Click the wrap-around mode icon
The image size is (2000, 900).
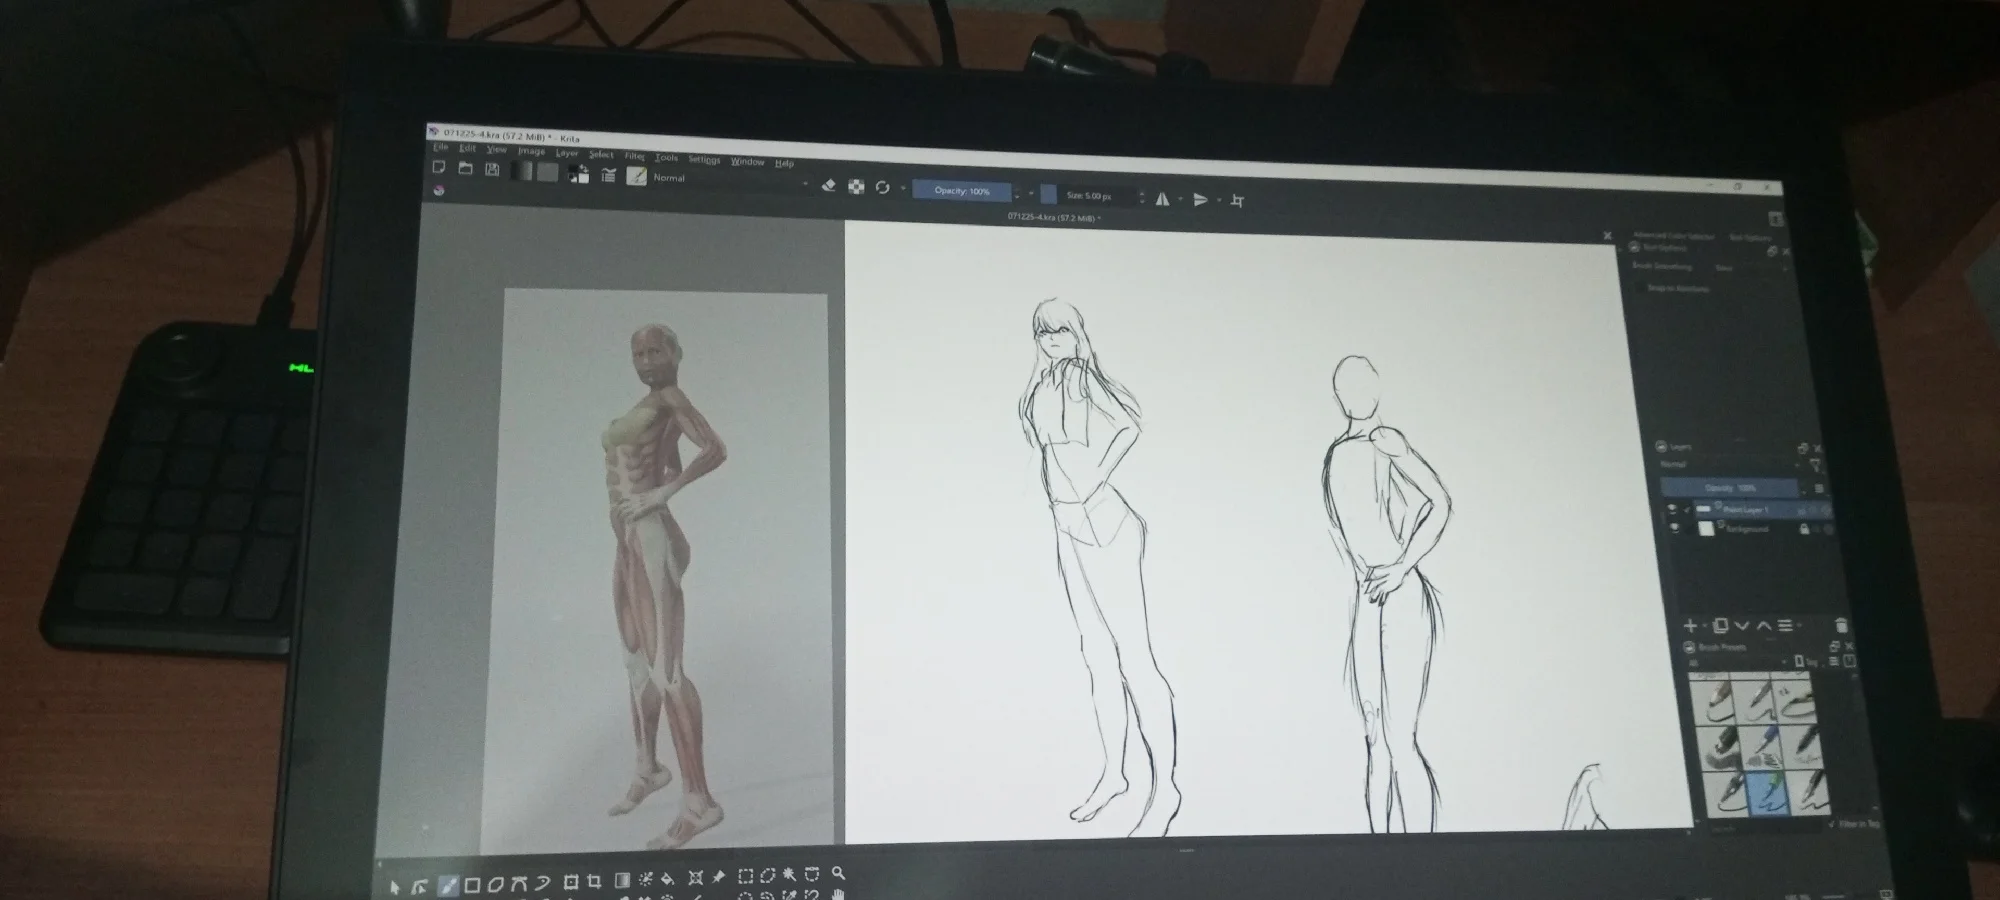pos(1237,201)
